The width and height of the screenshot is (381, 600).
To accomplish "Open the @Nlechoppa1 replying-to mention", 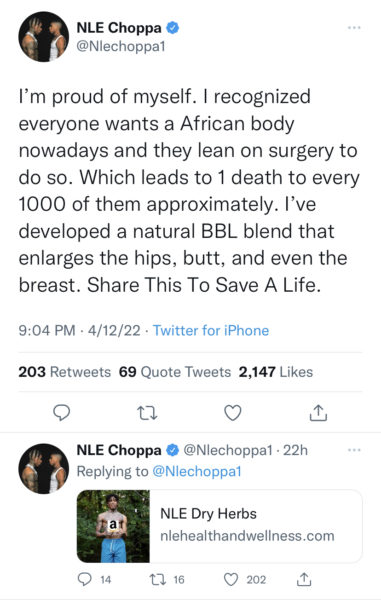I will [197, 471].
